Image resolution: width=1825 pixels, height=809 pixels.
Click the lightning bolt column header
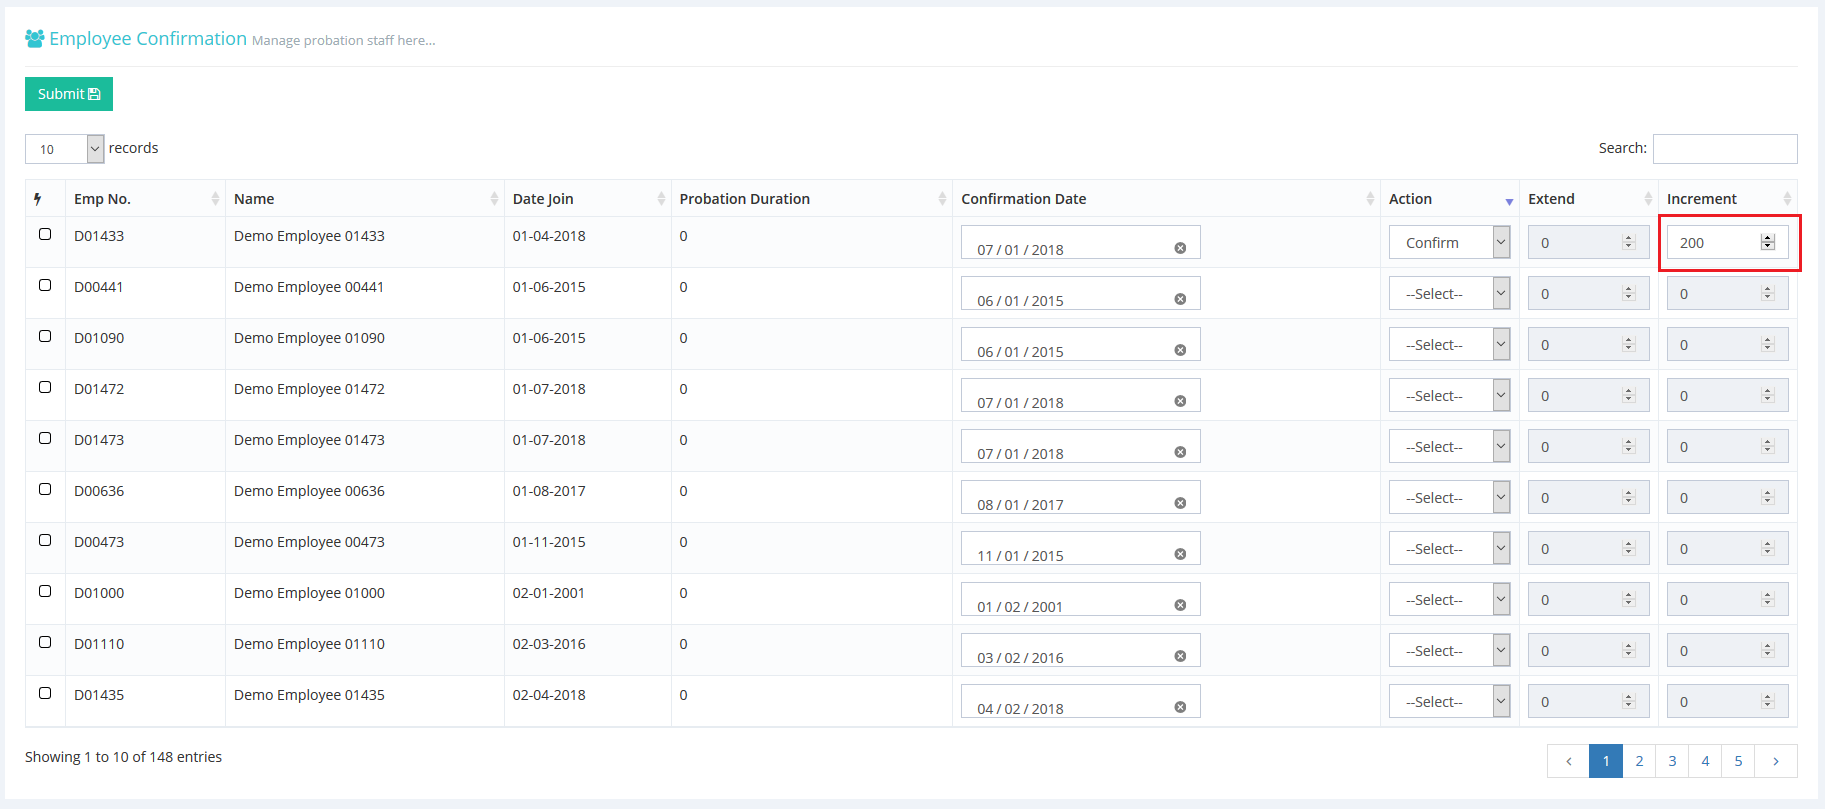click(38, 199)
